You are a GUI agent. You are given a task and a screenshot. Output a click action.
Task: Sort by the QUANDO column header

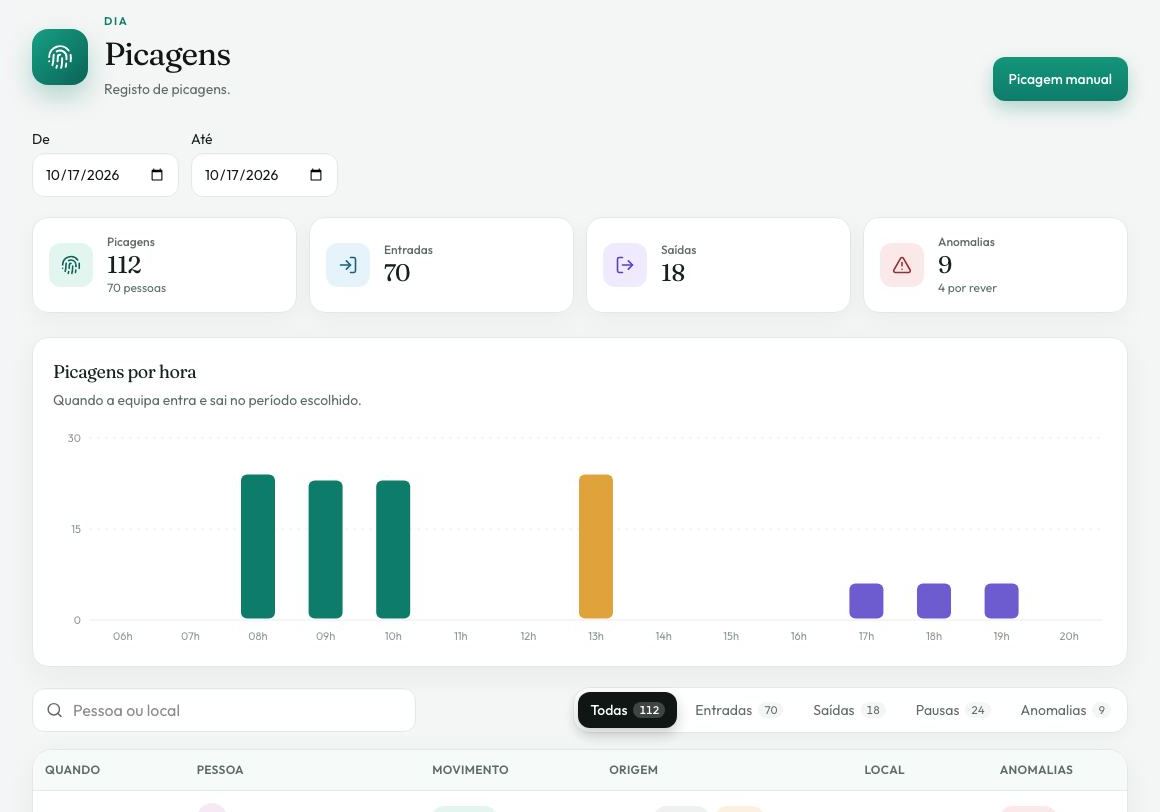[72, 770]
